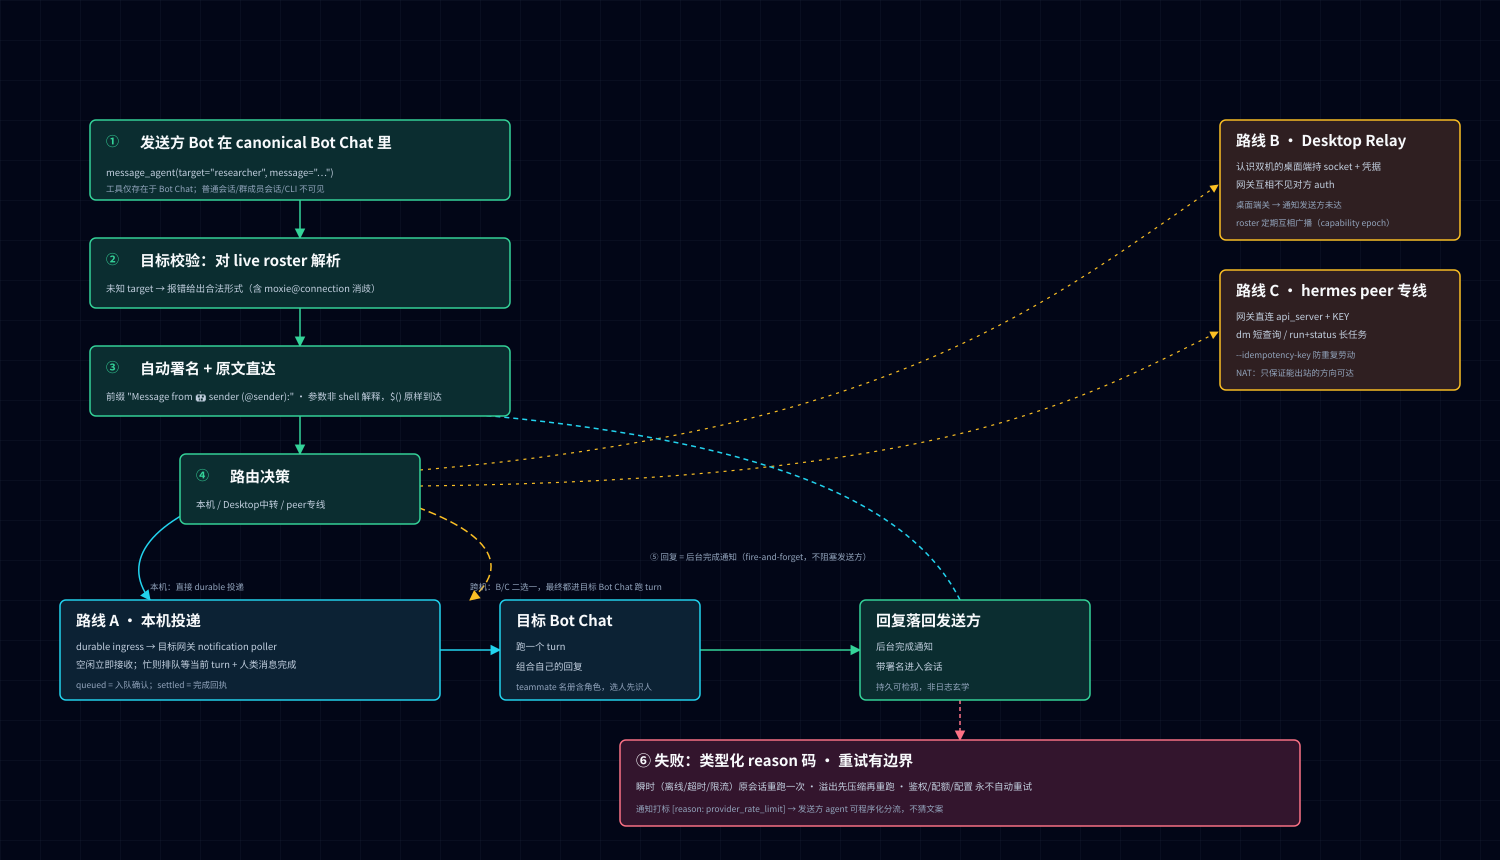This screenshot has height=860, width=1500.
Task: Click the line "durable ingress → 目标网关 notification poller"
Action: [x=176, y=647]
